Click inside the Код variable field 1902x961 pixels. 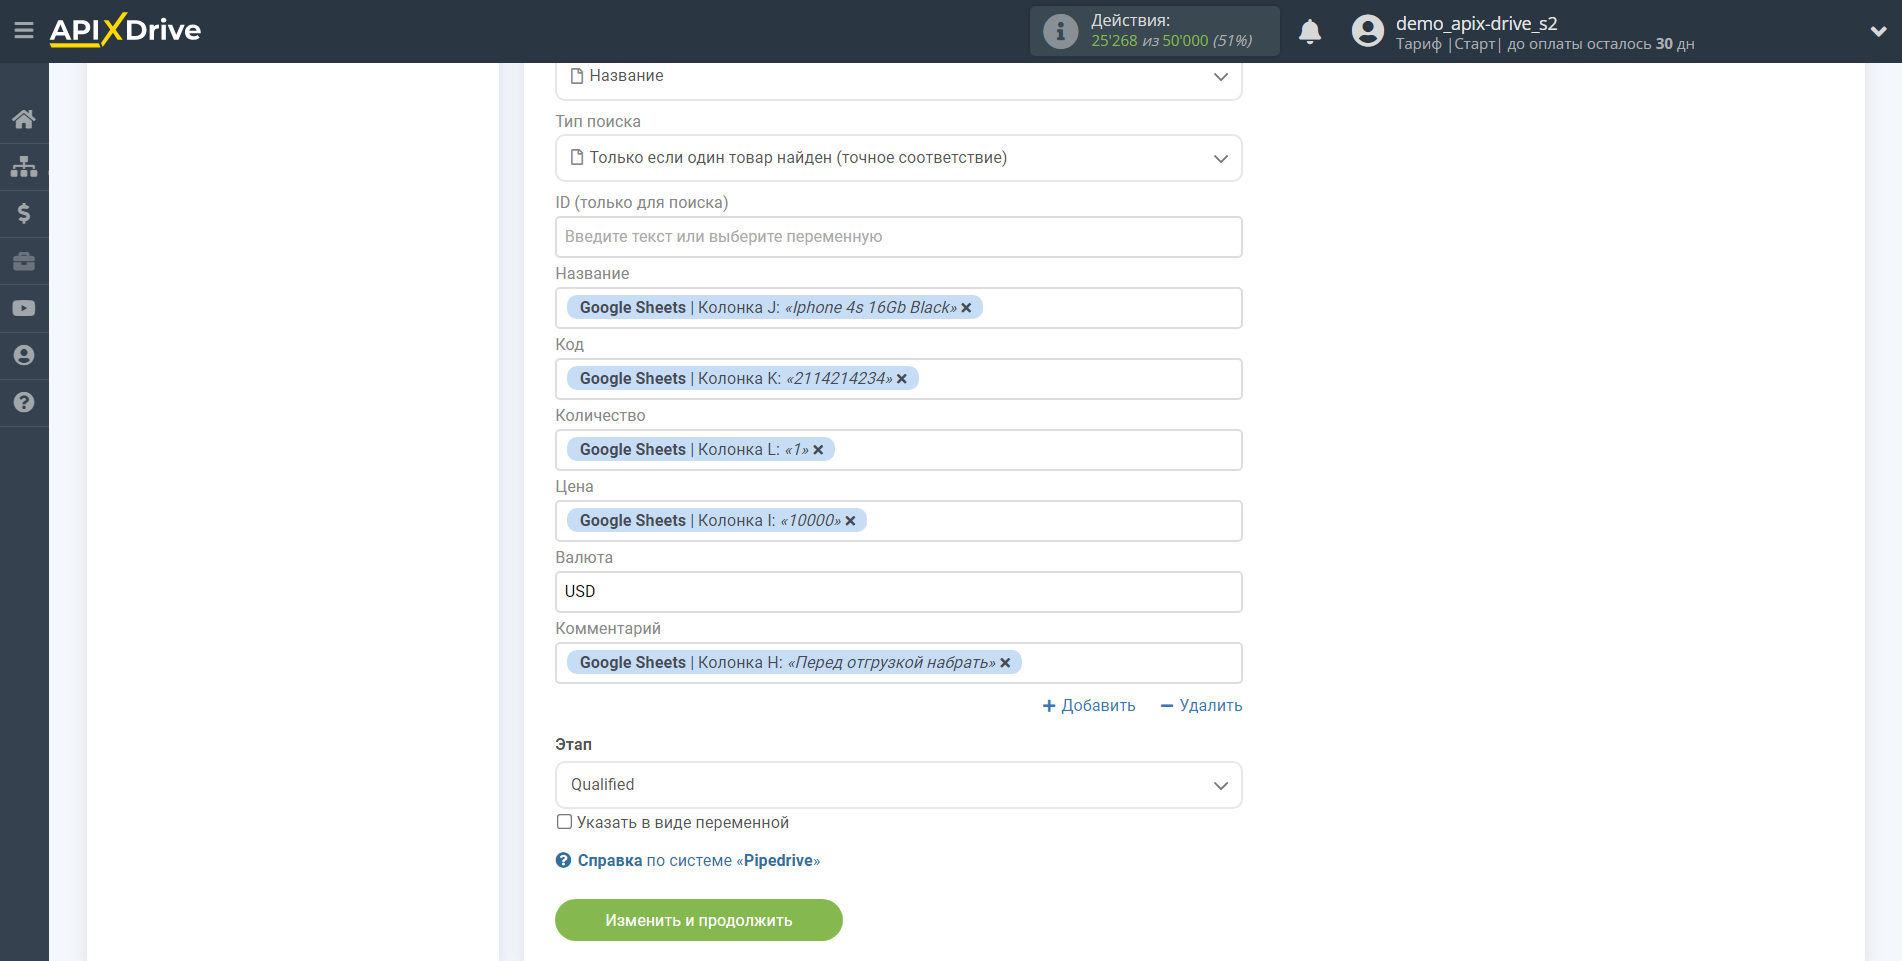(898, 379)
